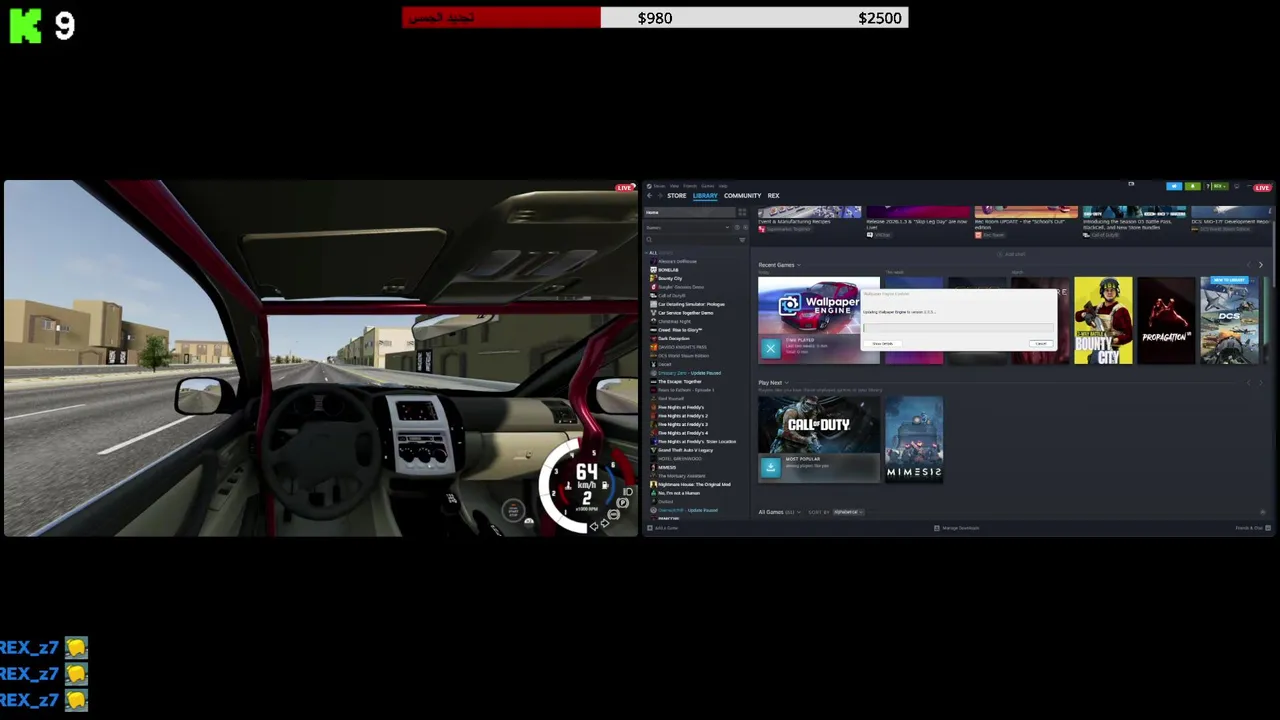
Task: Toggle the ready-to-play filter icon
Action: coord(744,228)
